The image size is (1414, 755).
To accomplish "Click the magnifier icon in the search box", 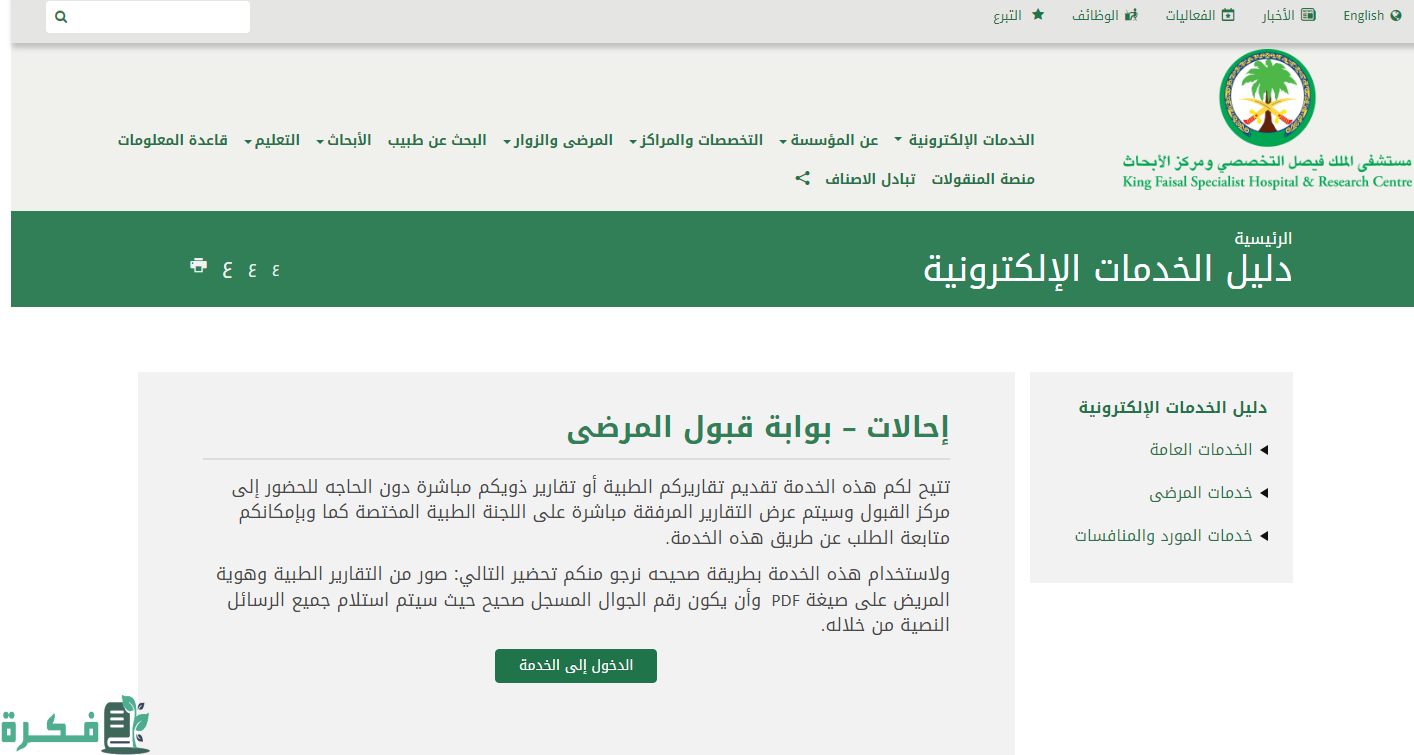I will pyautogui.click(x=61, y=17).
